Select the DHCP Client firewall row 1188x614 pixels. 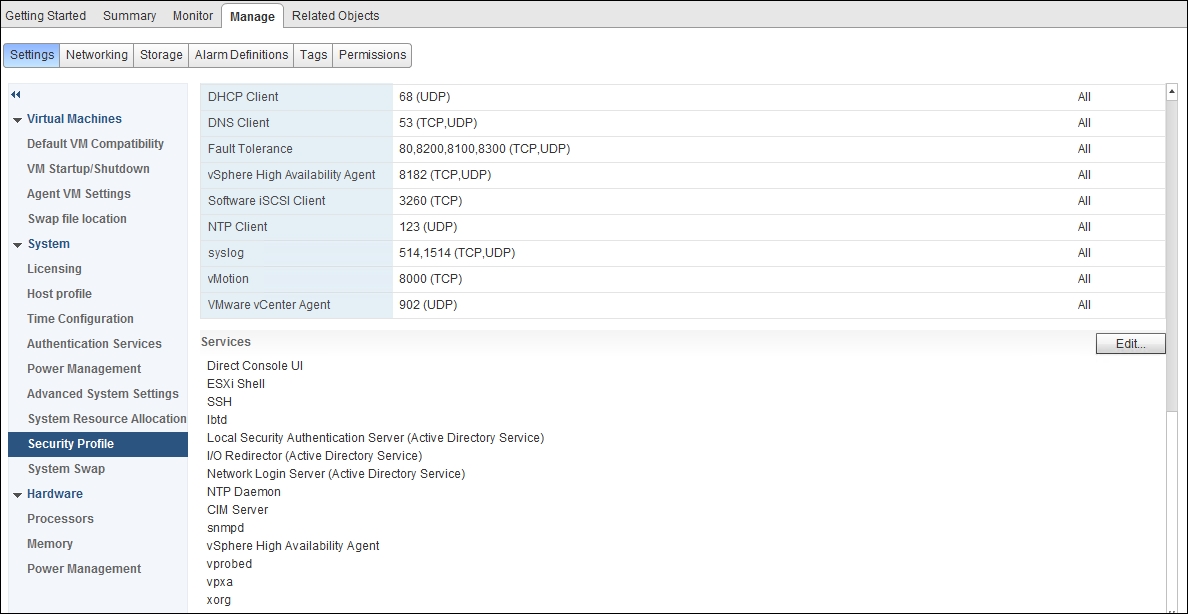coord(683,97)
